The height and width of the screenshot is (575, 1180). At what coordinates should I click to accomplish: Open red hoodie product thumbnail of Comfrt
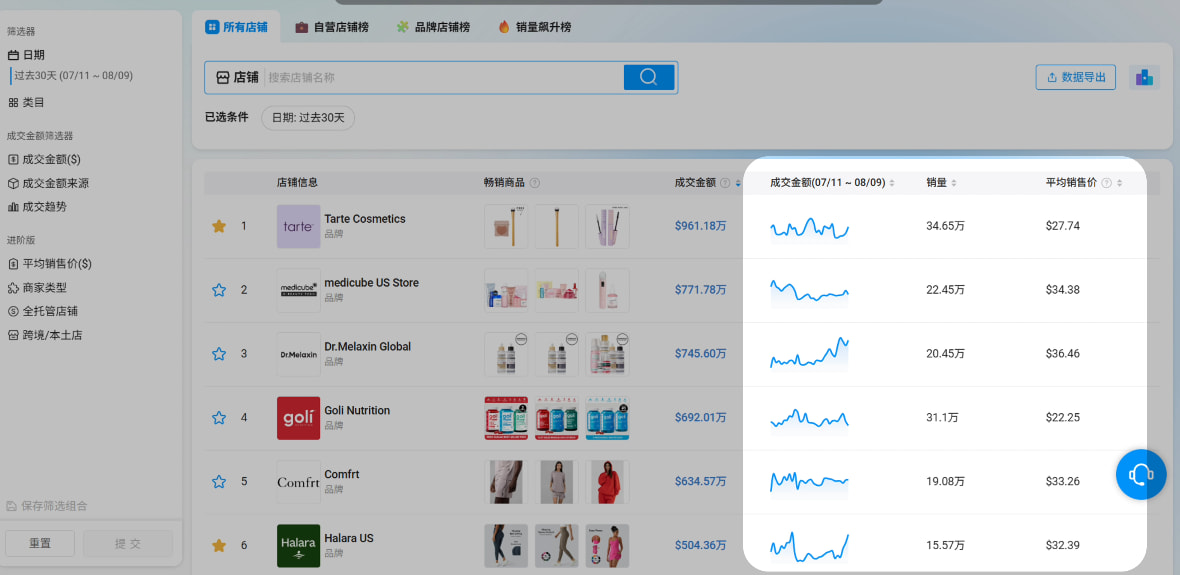click(x=607, y=482)
